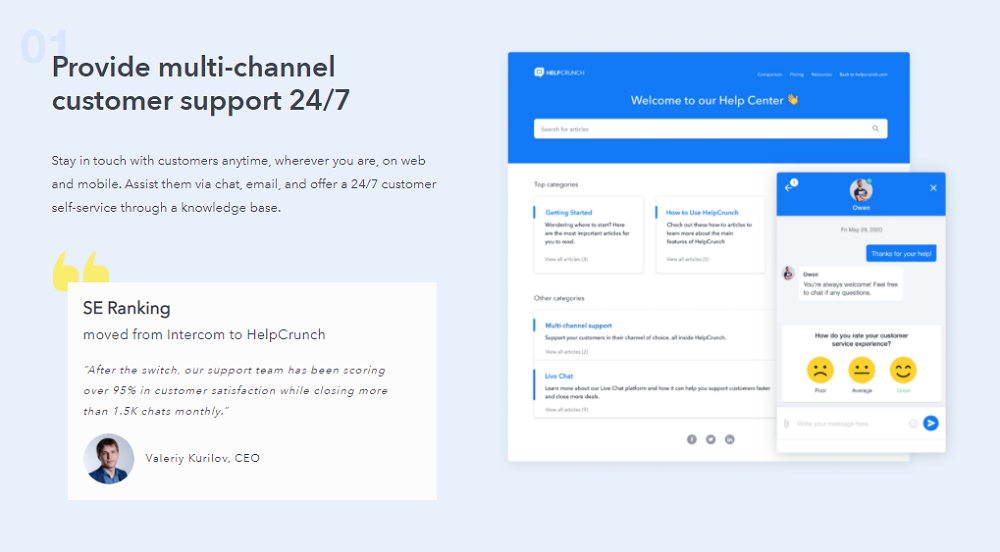Open the Resources menu item
This screenshot has width=1000, height=552.
click(821, 75)
